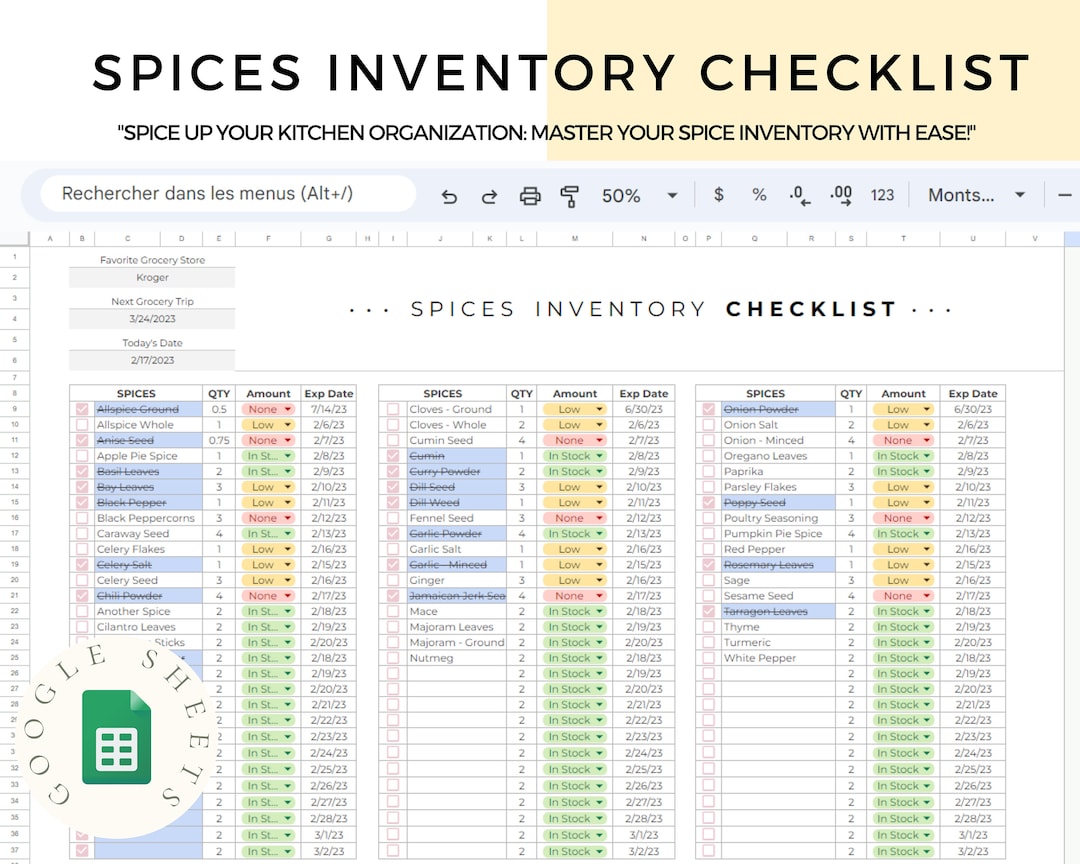The height and width of the screenshot is (864, 1080).
Task: Click the Redo icon
Action: (489, 196)
